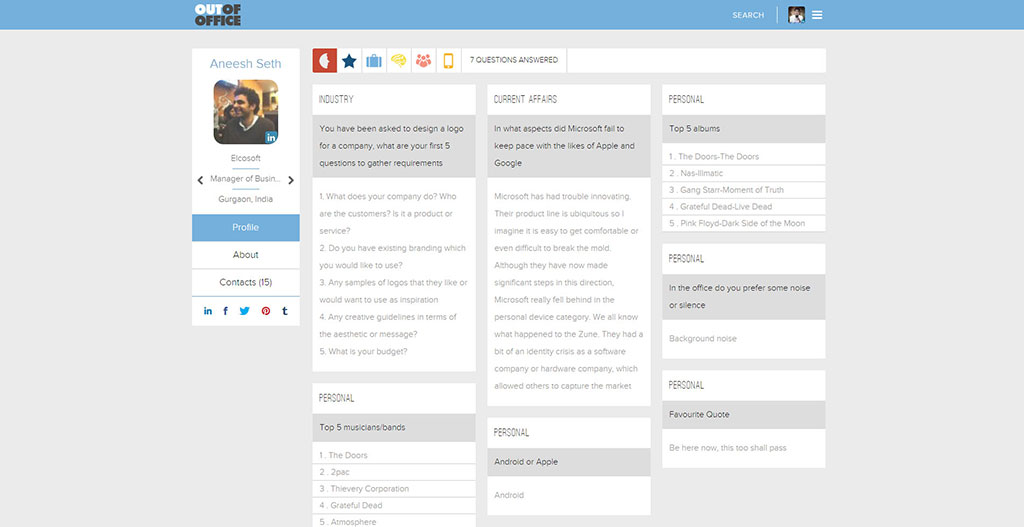Open the Tumblr social icon
Screen dimensions: 1024x527
[285, 311]
